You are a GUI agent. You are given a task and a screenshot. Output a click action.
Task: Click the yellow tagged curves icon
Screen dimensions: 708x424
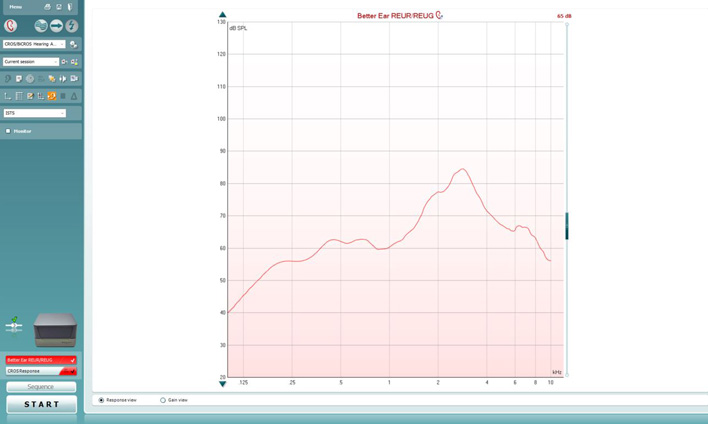(x=52, y=79)
